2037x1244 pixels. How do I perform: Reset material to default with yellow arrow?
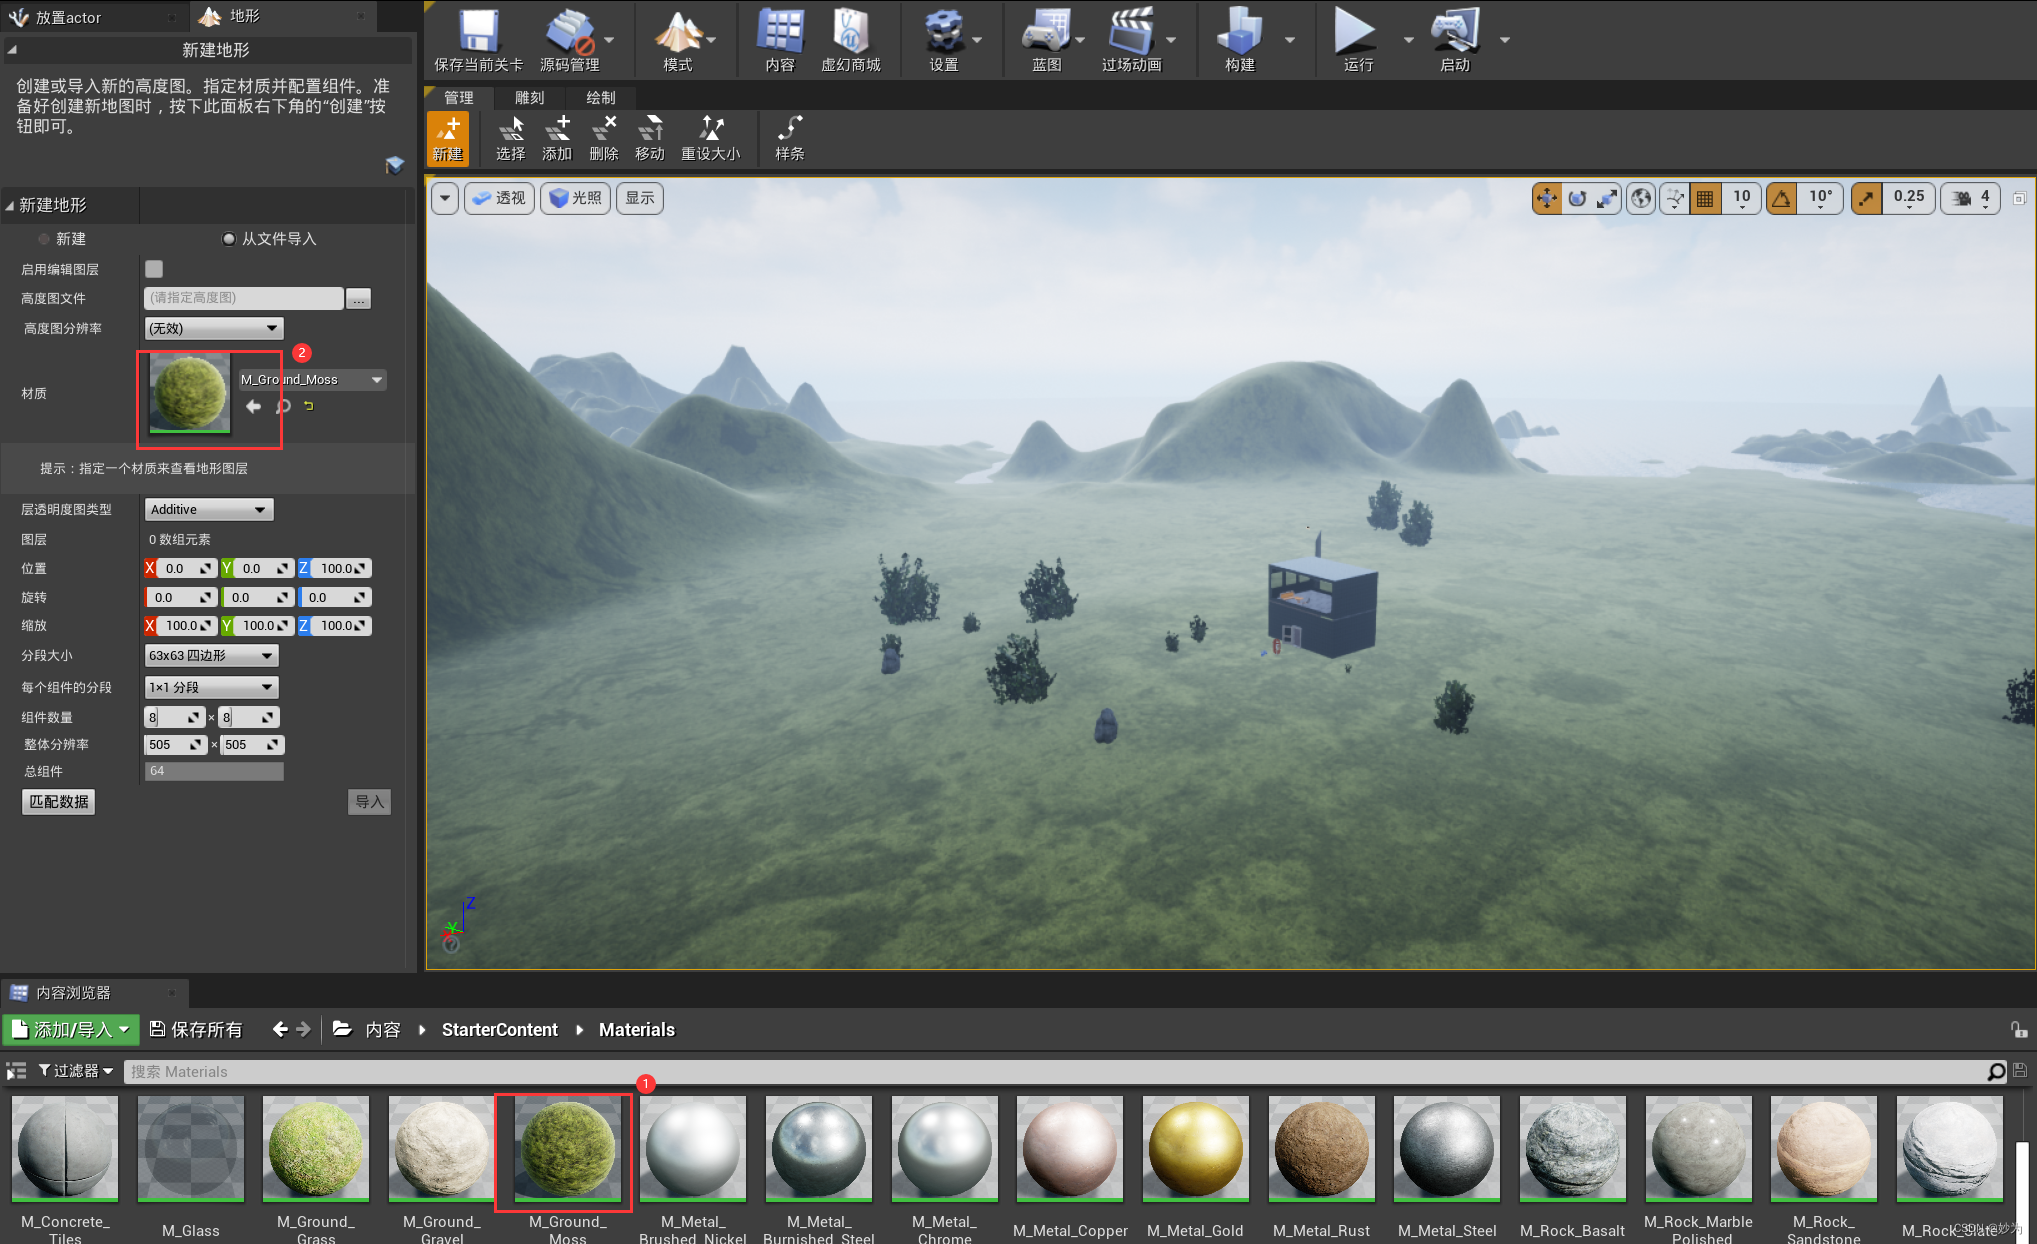point(309,406)
